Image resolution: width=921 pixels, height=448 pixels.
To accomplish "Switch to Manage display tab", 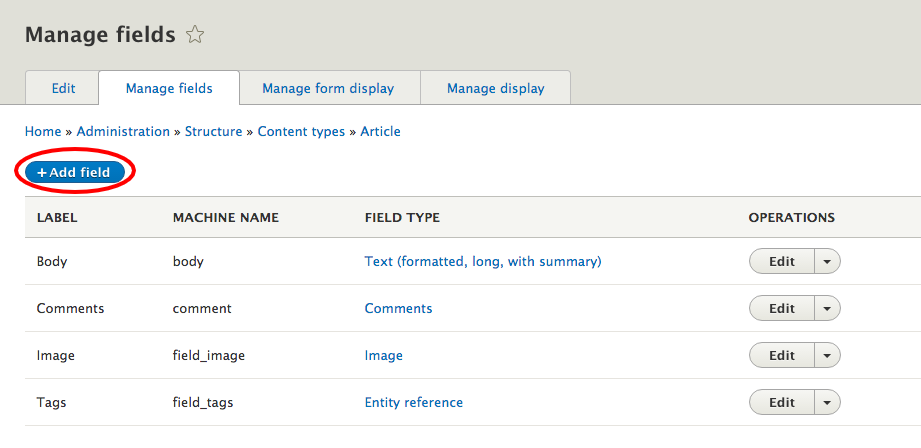I will (x=495, y=89).
